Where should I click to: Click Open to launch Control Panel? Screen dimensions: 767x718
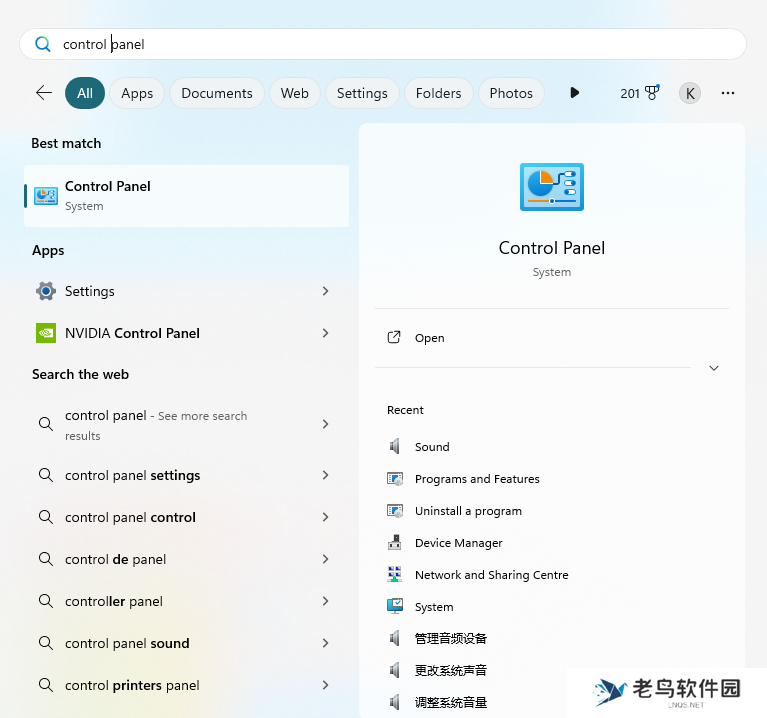tap(429, 338)
